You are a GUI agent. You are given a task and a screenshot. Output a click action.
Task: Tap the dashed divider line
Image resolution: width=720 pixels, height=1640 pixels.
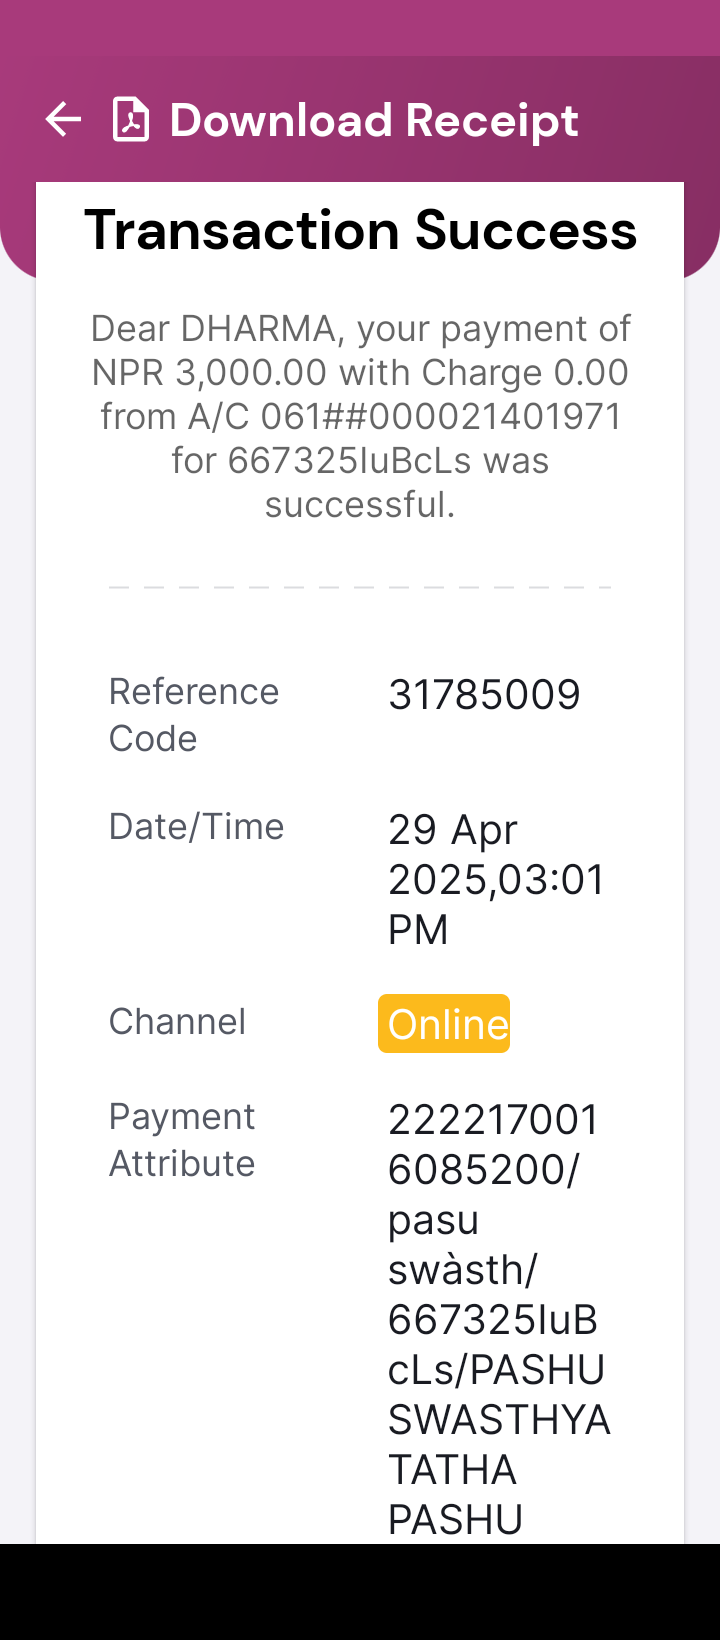point(360,587)
